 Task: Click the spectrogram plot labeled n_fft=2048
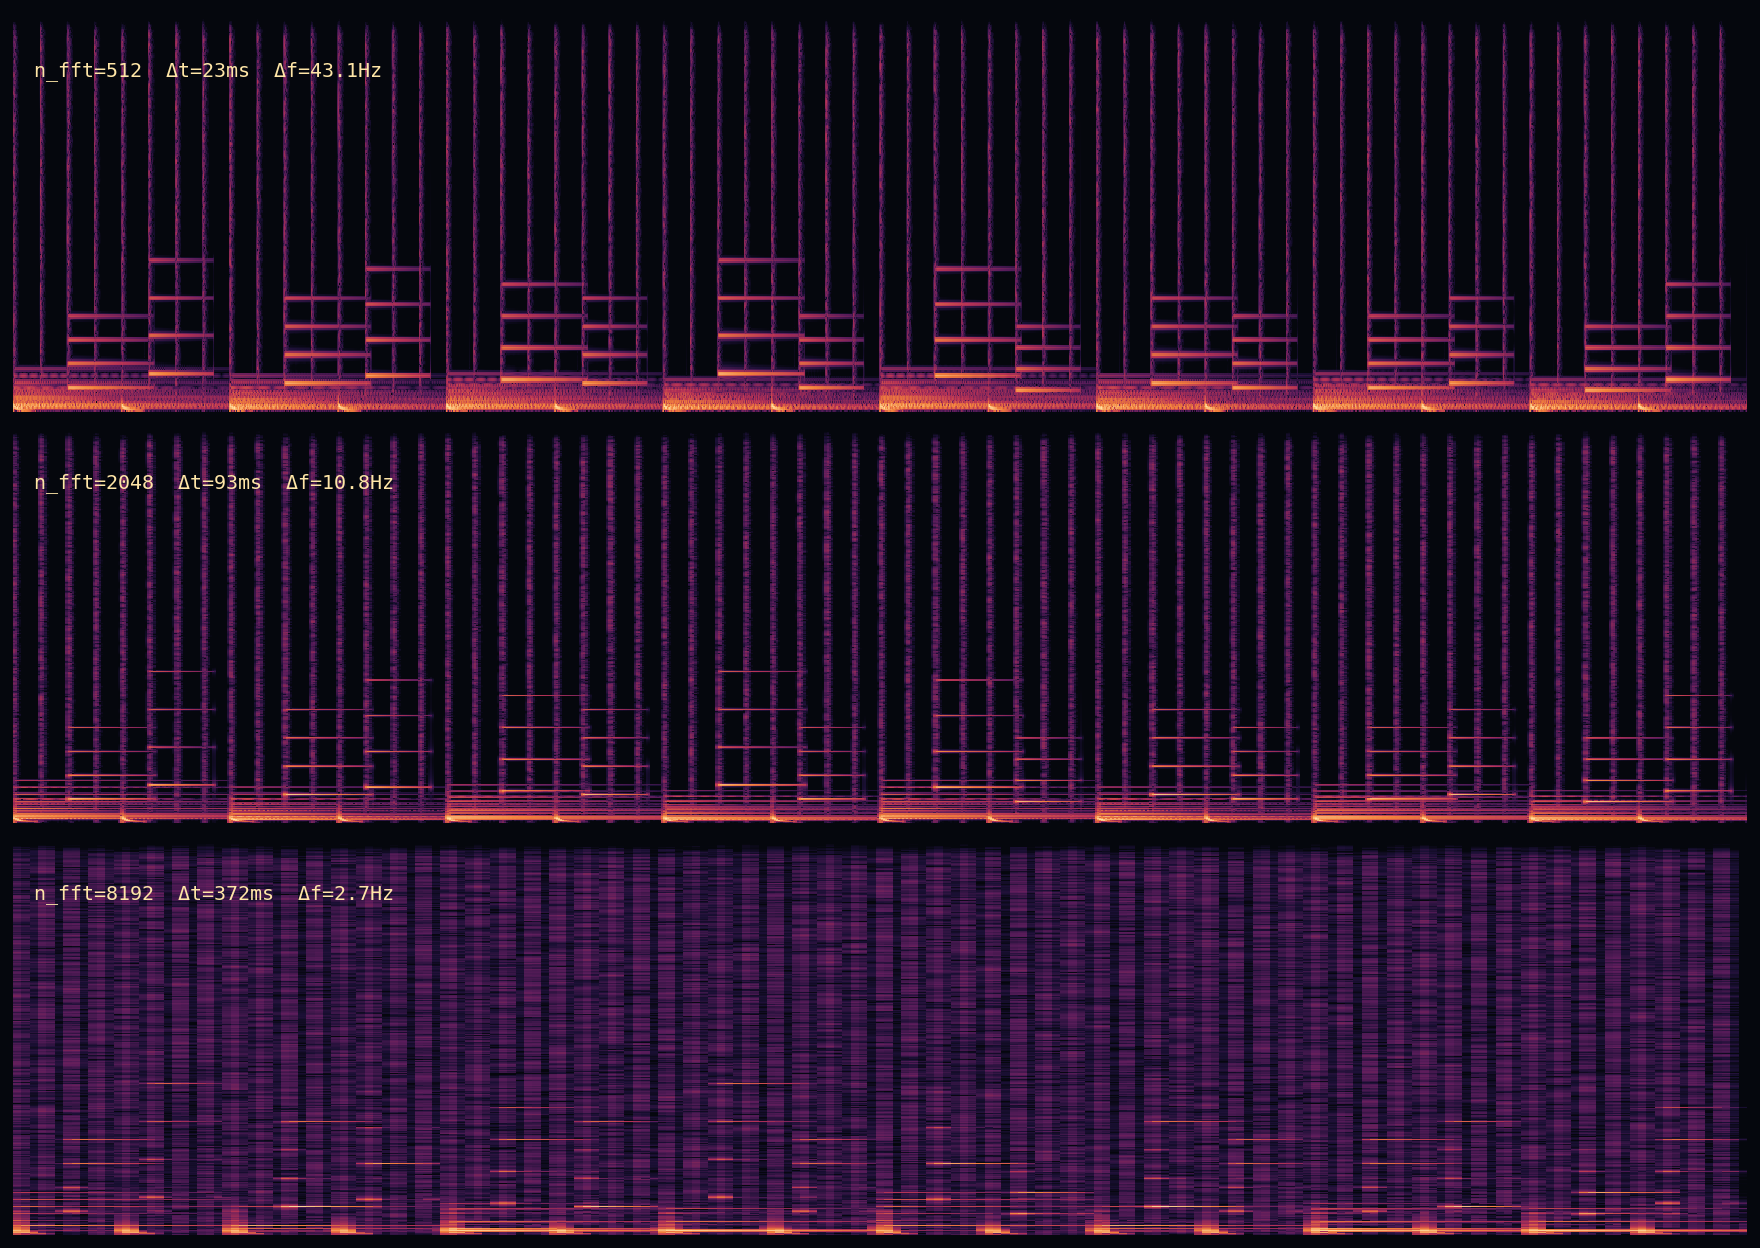tap(880, 628)
